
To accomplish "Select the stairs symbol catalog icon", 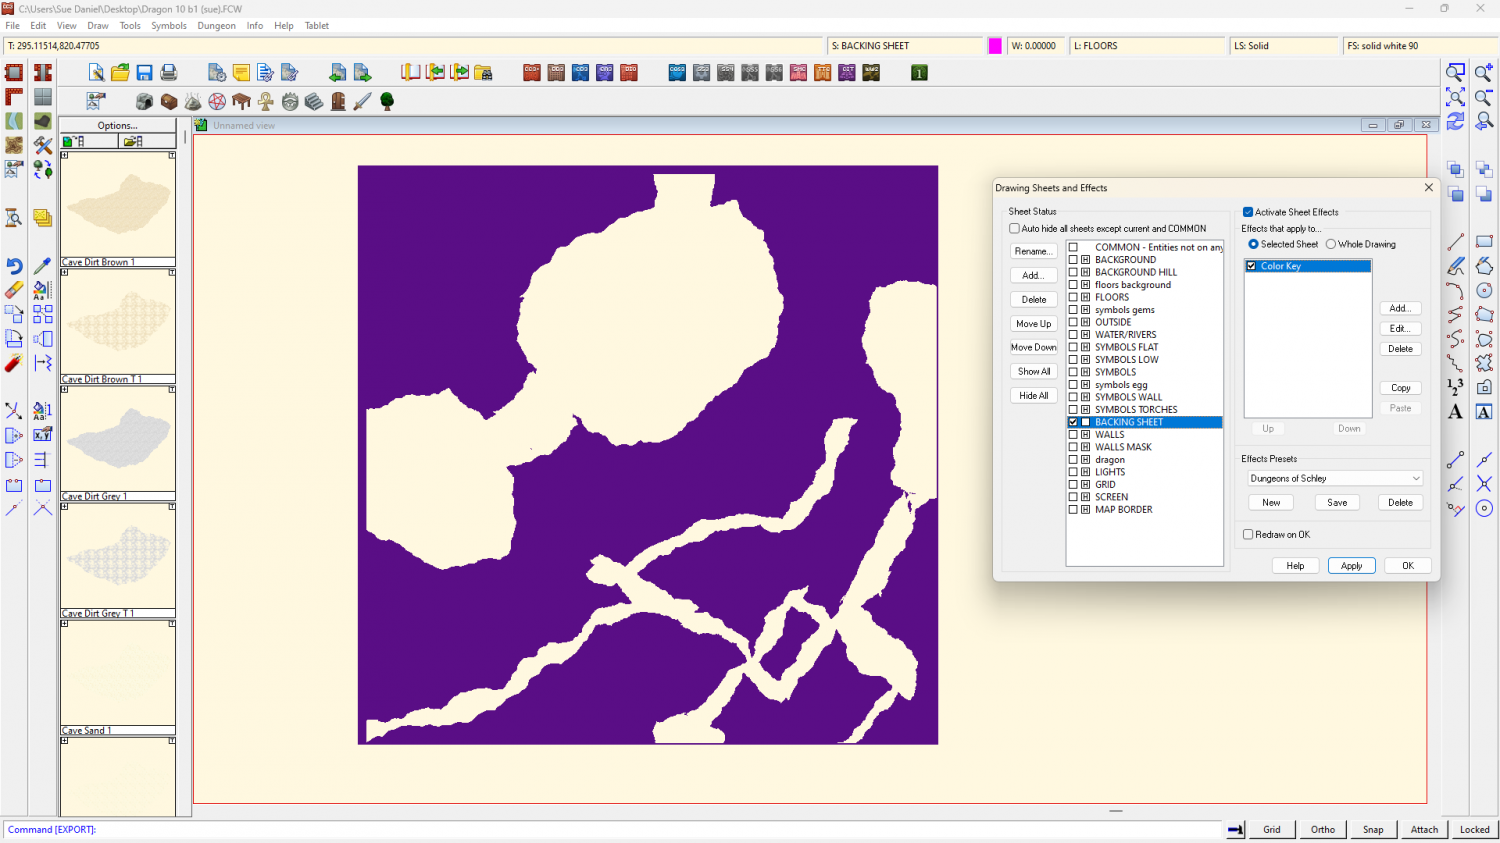I will (x=314, y=101).
